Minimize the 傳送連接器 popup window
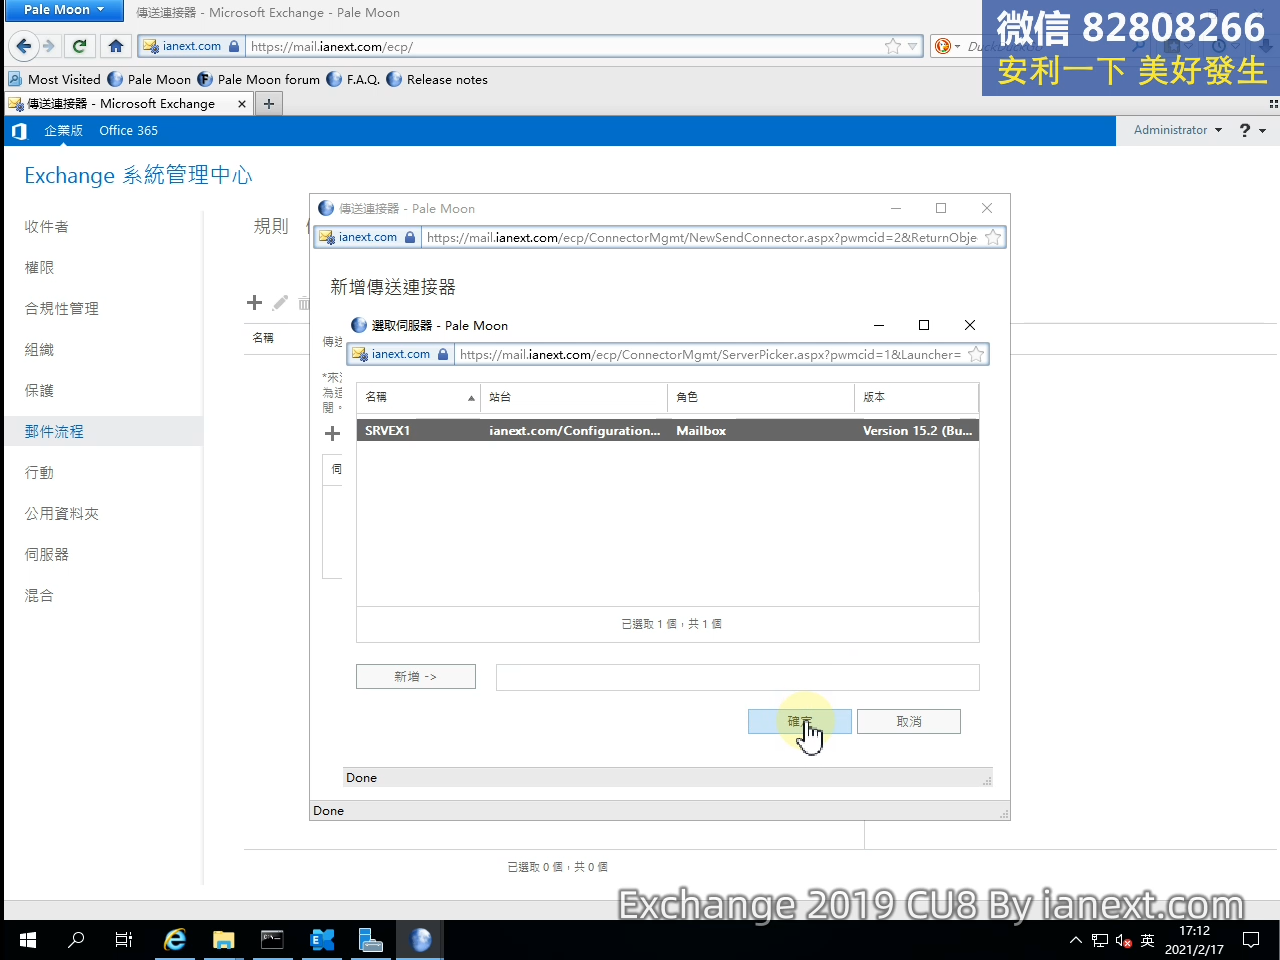 click(896, 208)
